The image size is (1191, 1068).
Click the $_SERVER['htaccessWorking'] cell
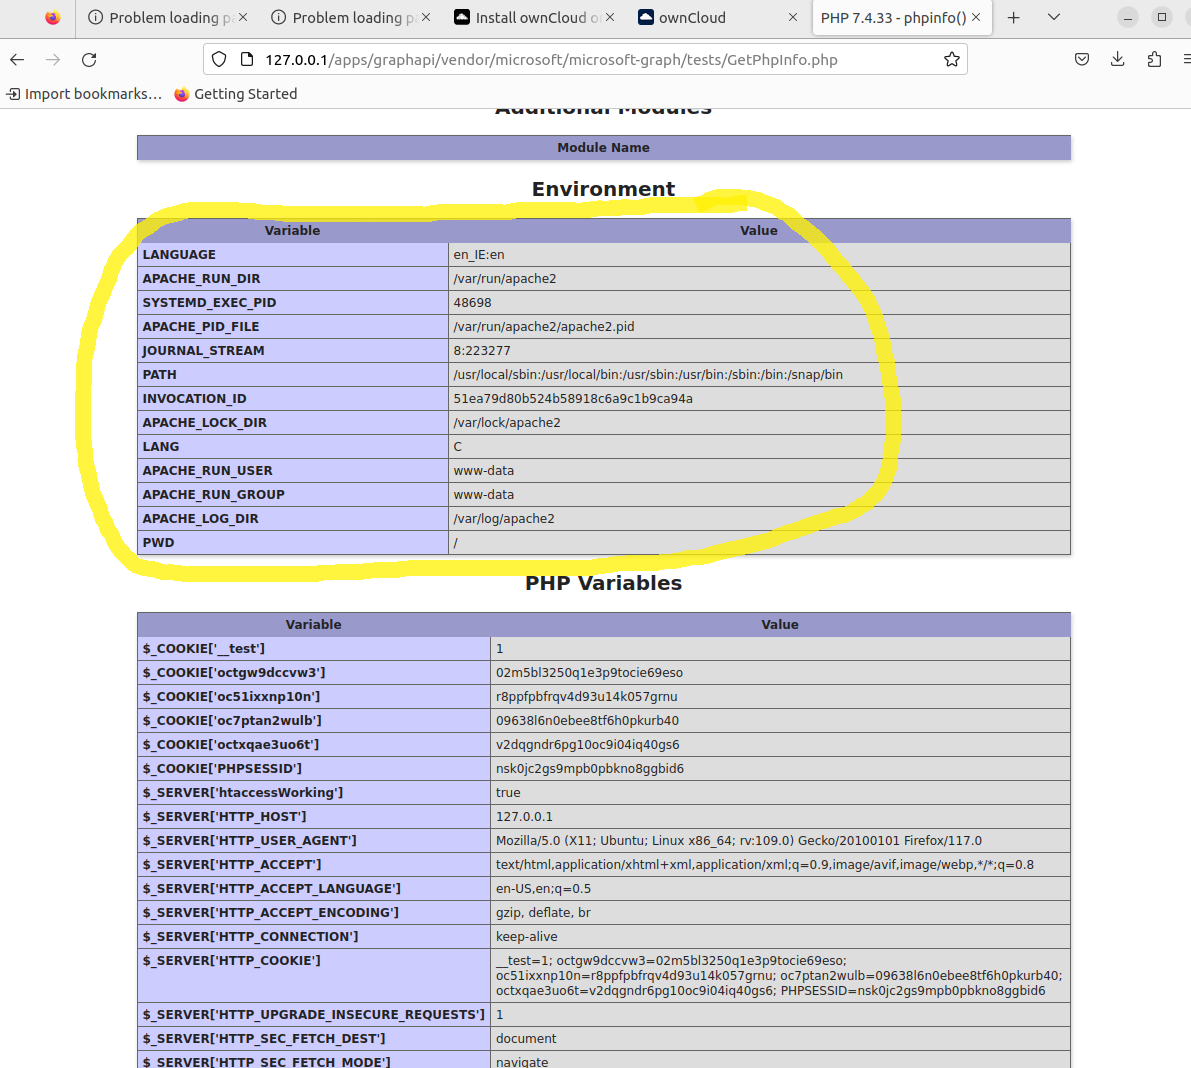coord(314,793)
